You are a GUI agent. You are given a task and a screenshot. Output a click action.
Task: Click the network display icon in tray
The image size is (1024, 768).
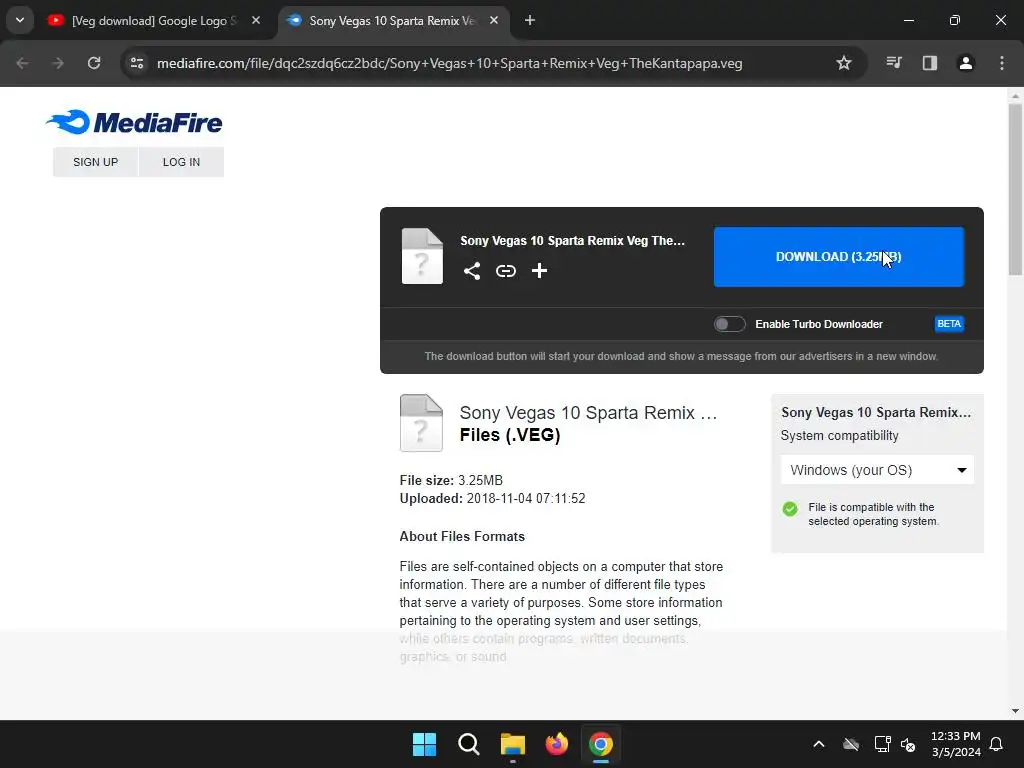pos(882,744)
